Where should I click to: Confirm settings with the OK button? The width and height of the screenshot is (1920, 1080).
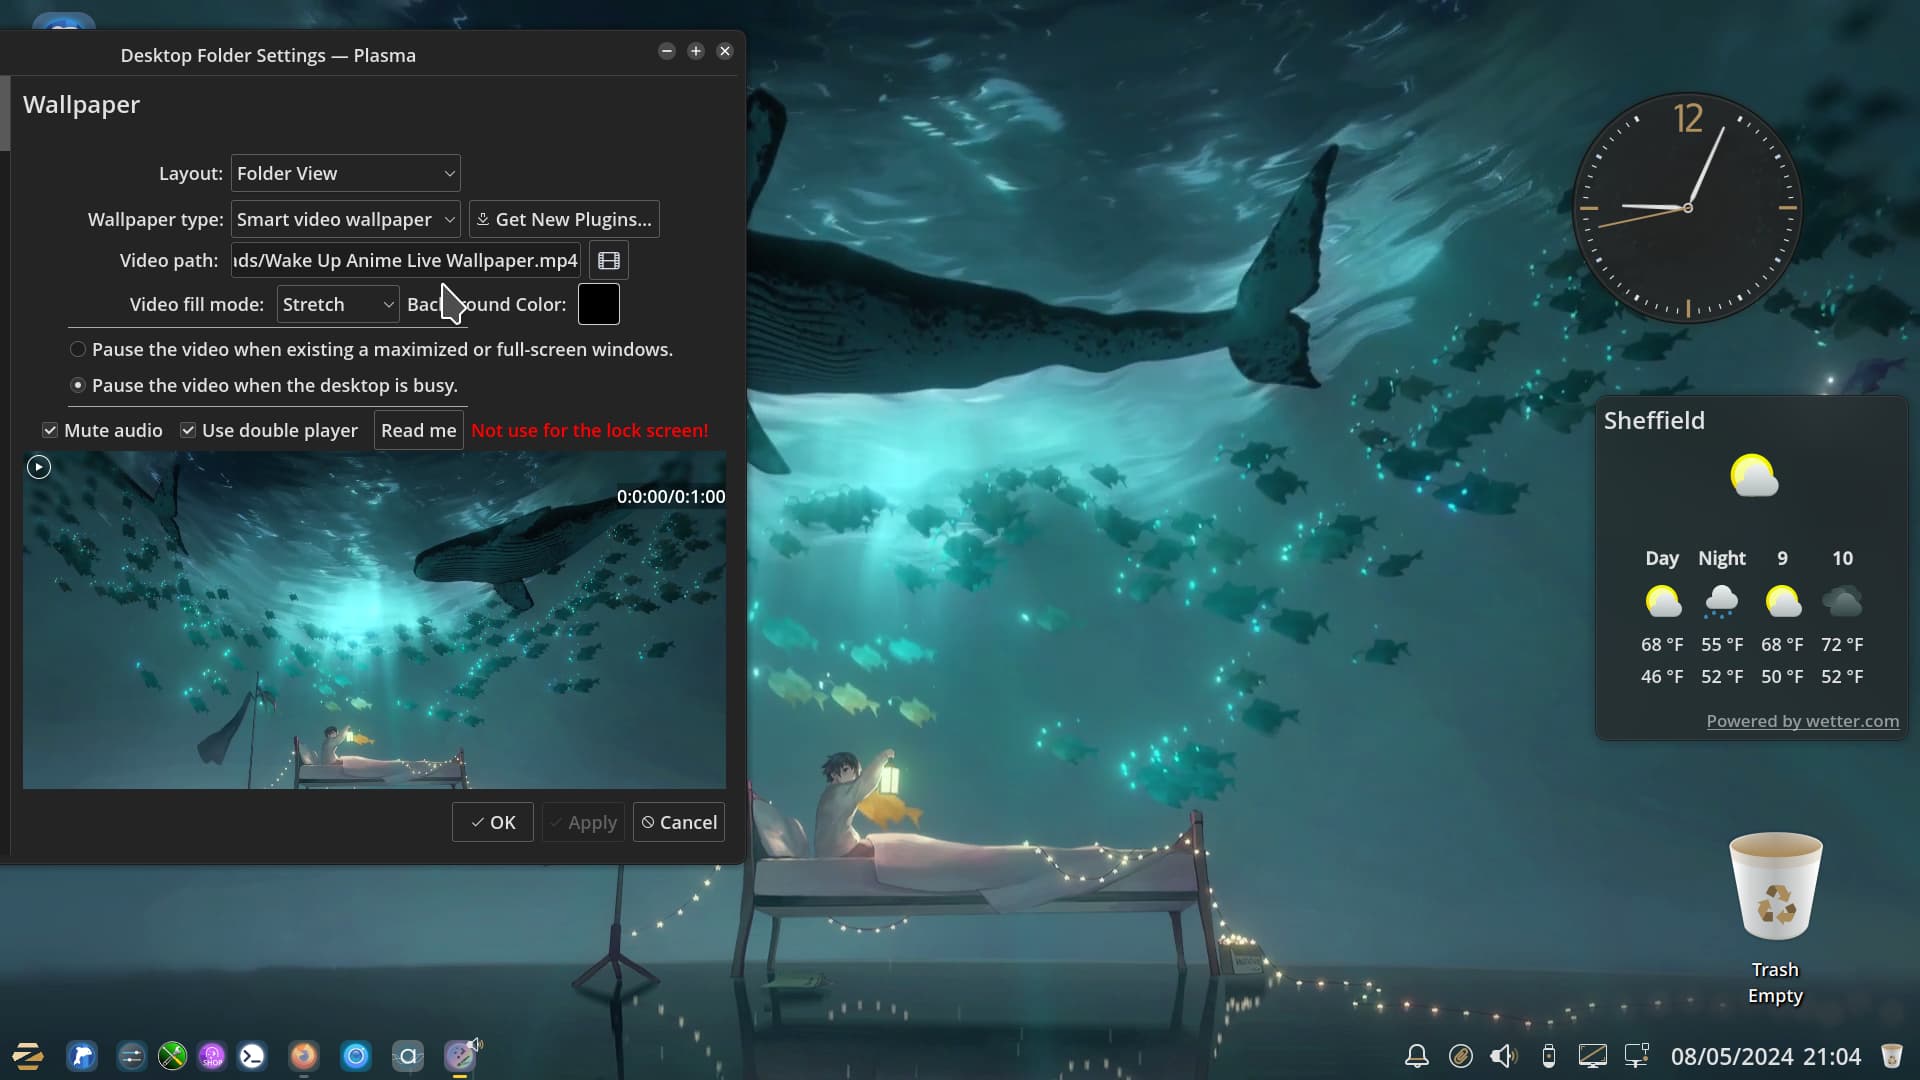(x=492, y=822)
